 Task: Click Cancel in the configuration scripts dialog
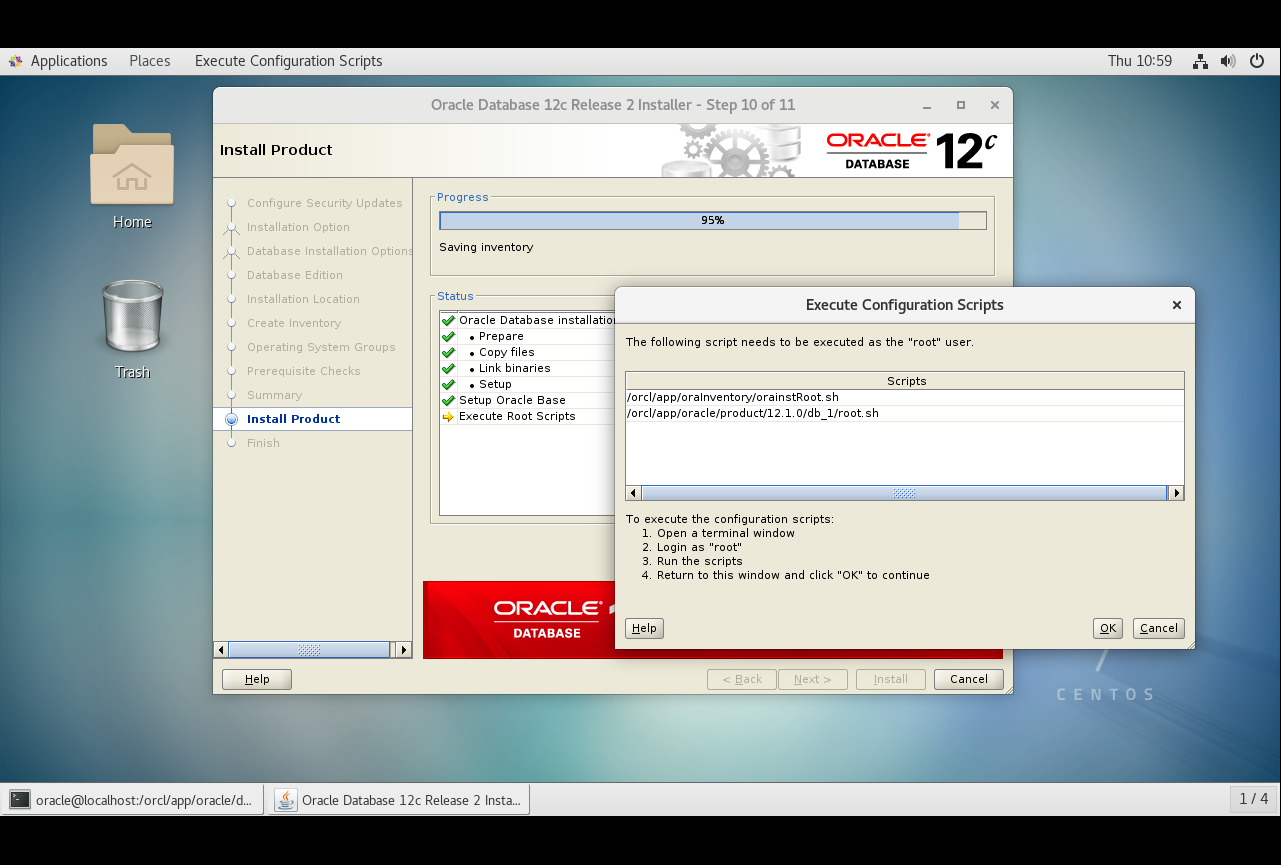[x=1158, y=628]
